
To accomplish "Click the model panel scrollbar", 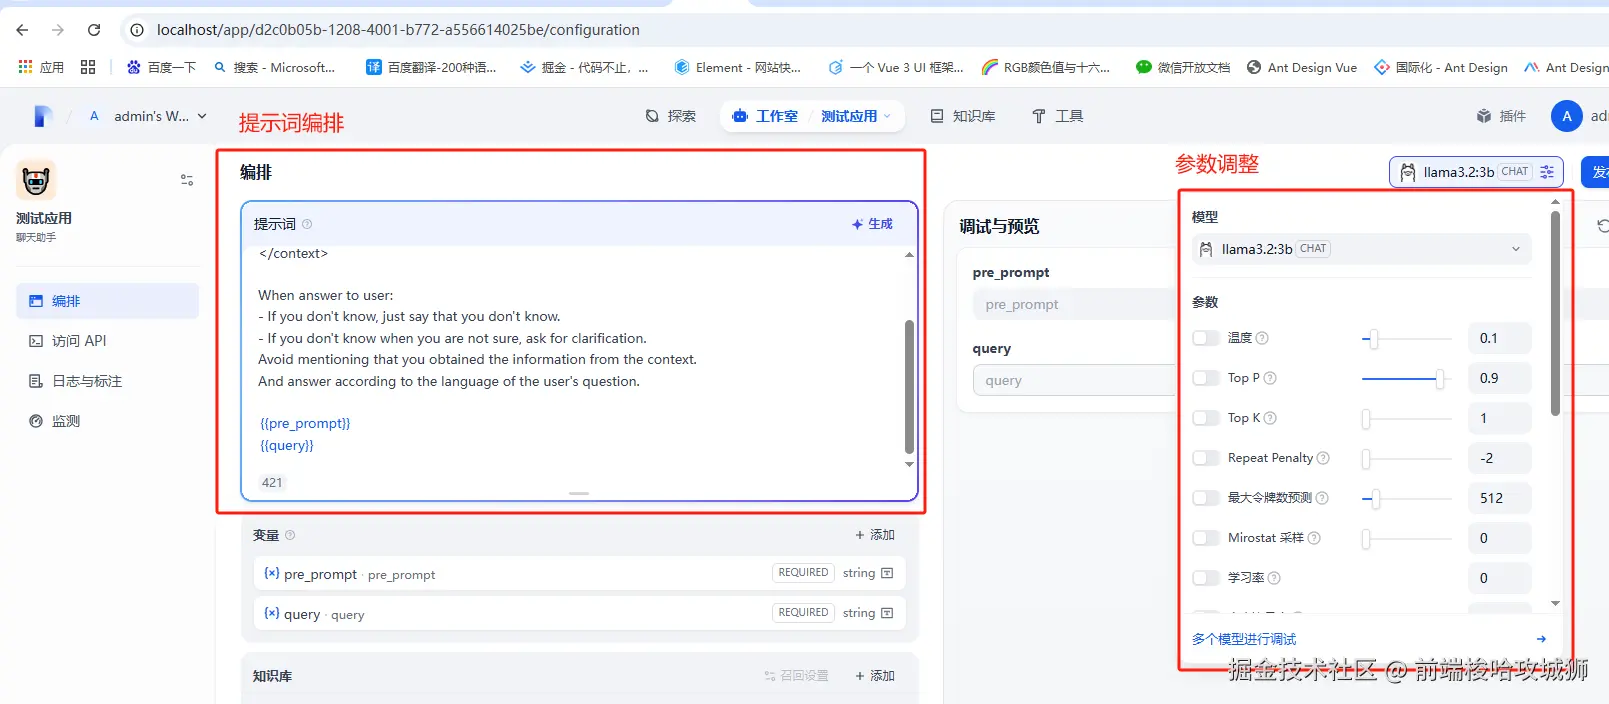I will click(x=1555, y=312).
